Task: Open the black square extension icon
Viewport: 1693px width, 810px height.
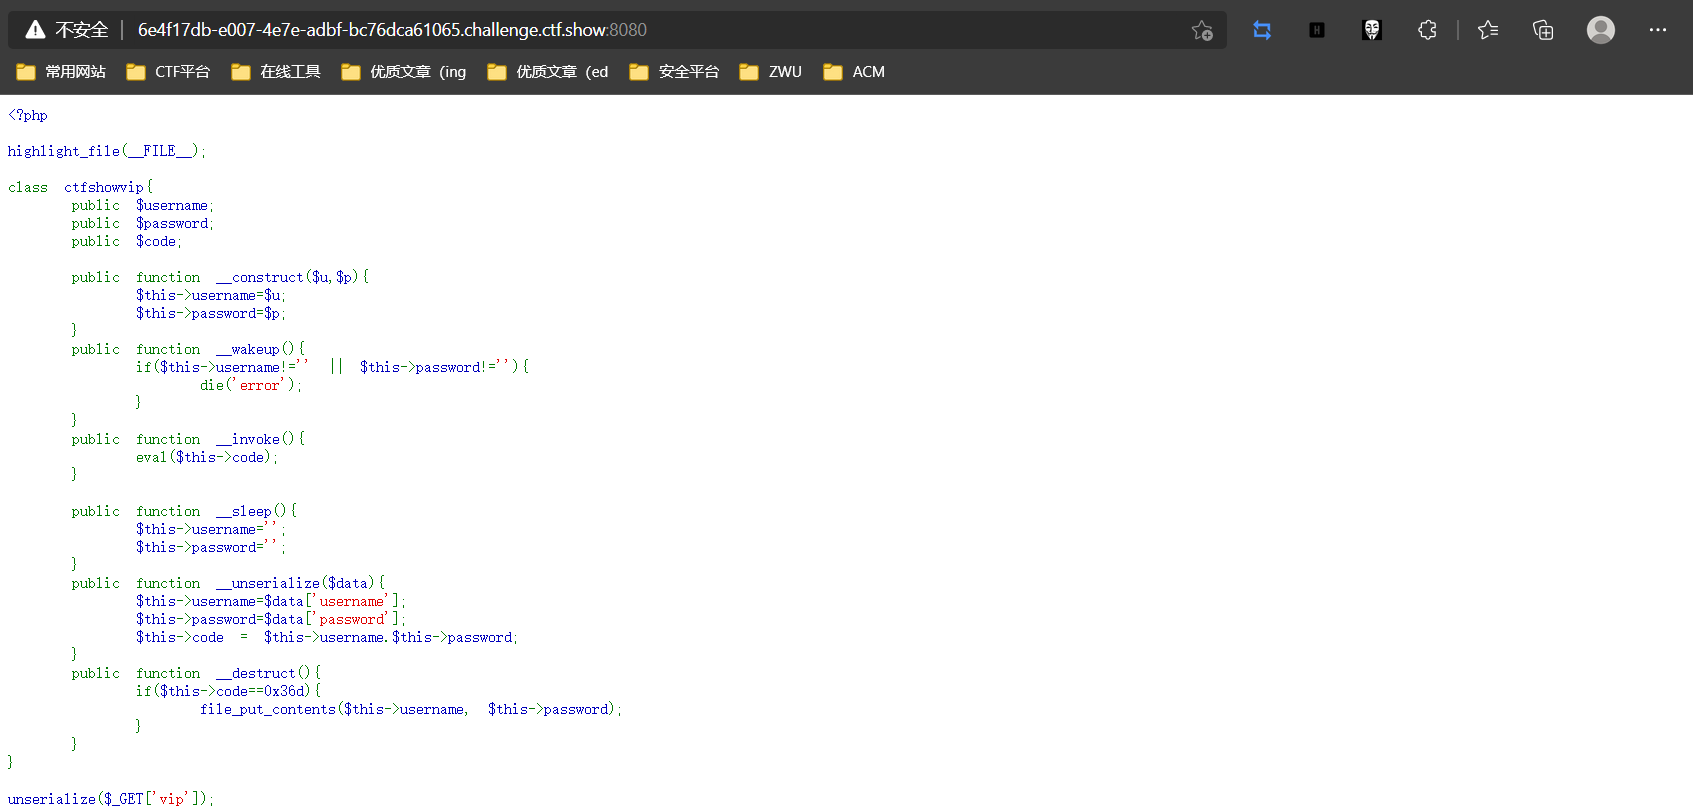Action: click(x=1317, y=31)
